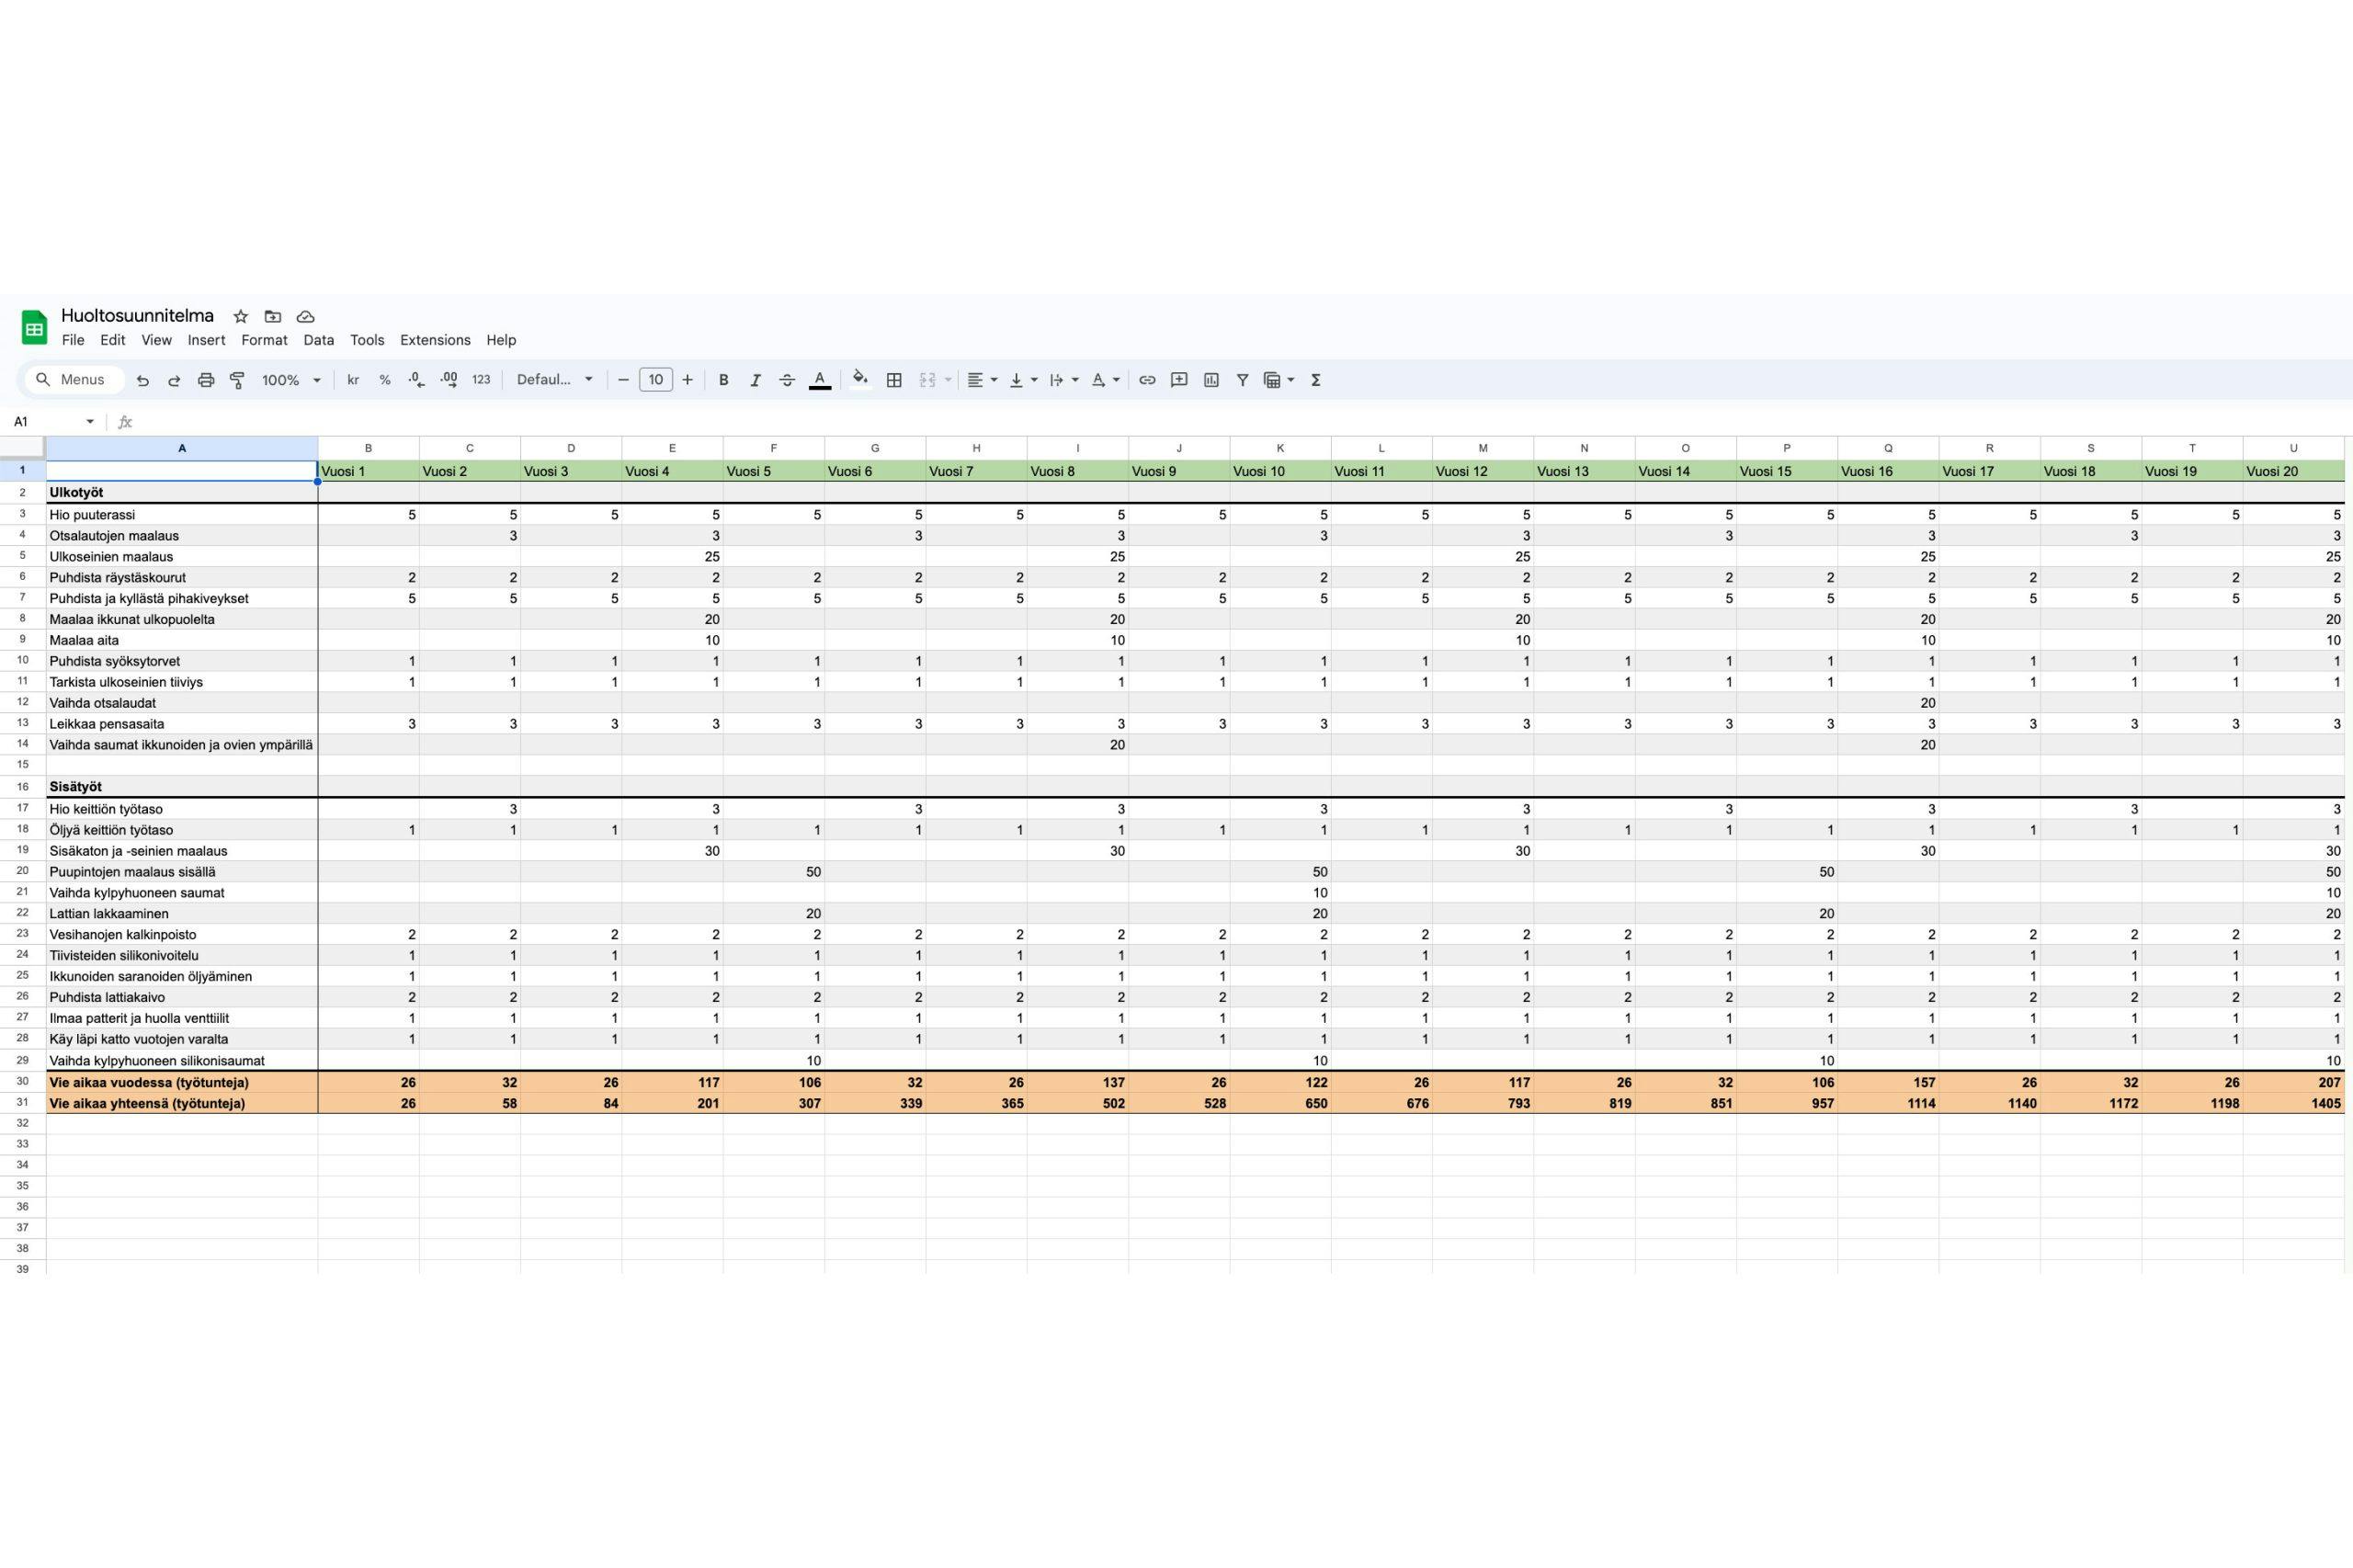Select column A header

click(182, 448)
